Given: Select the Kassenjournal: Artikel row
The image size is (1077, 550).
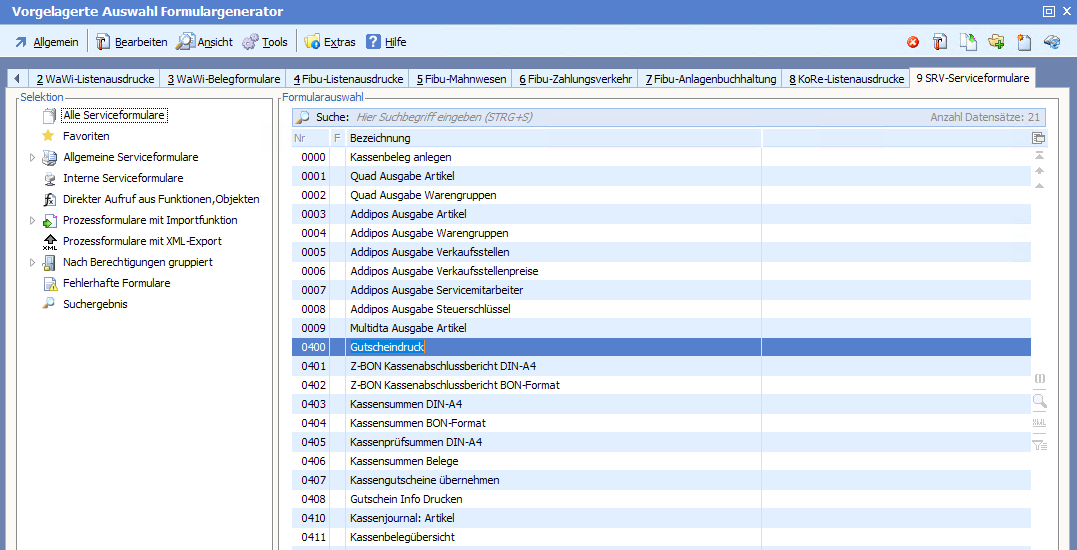Looking at the screenshot, I should coord(402,518).
